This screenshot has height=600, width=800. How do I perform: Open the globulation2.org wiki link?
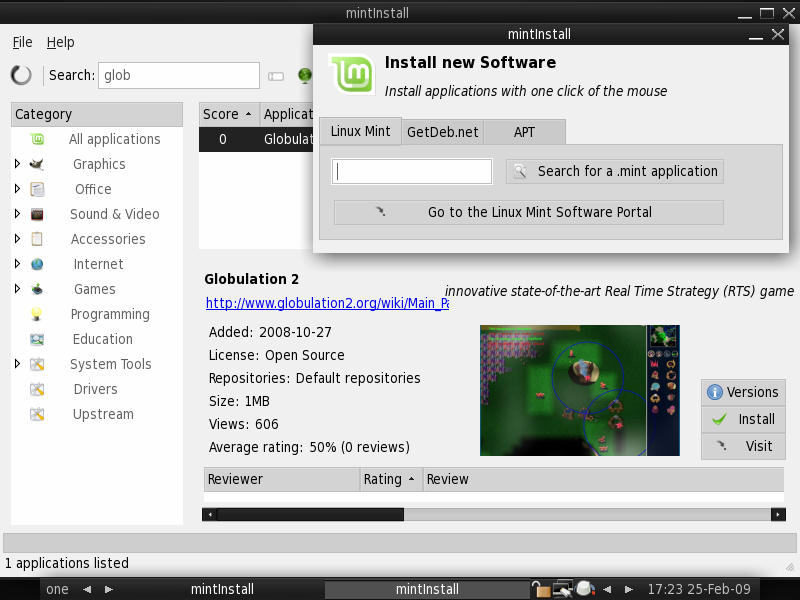coord(327,303)
